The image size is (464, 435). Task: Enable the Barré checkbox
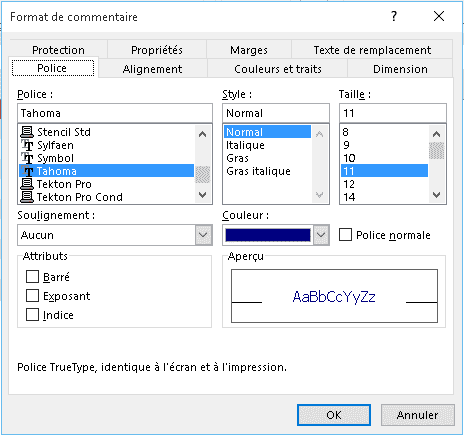click(x=32, y=276)
